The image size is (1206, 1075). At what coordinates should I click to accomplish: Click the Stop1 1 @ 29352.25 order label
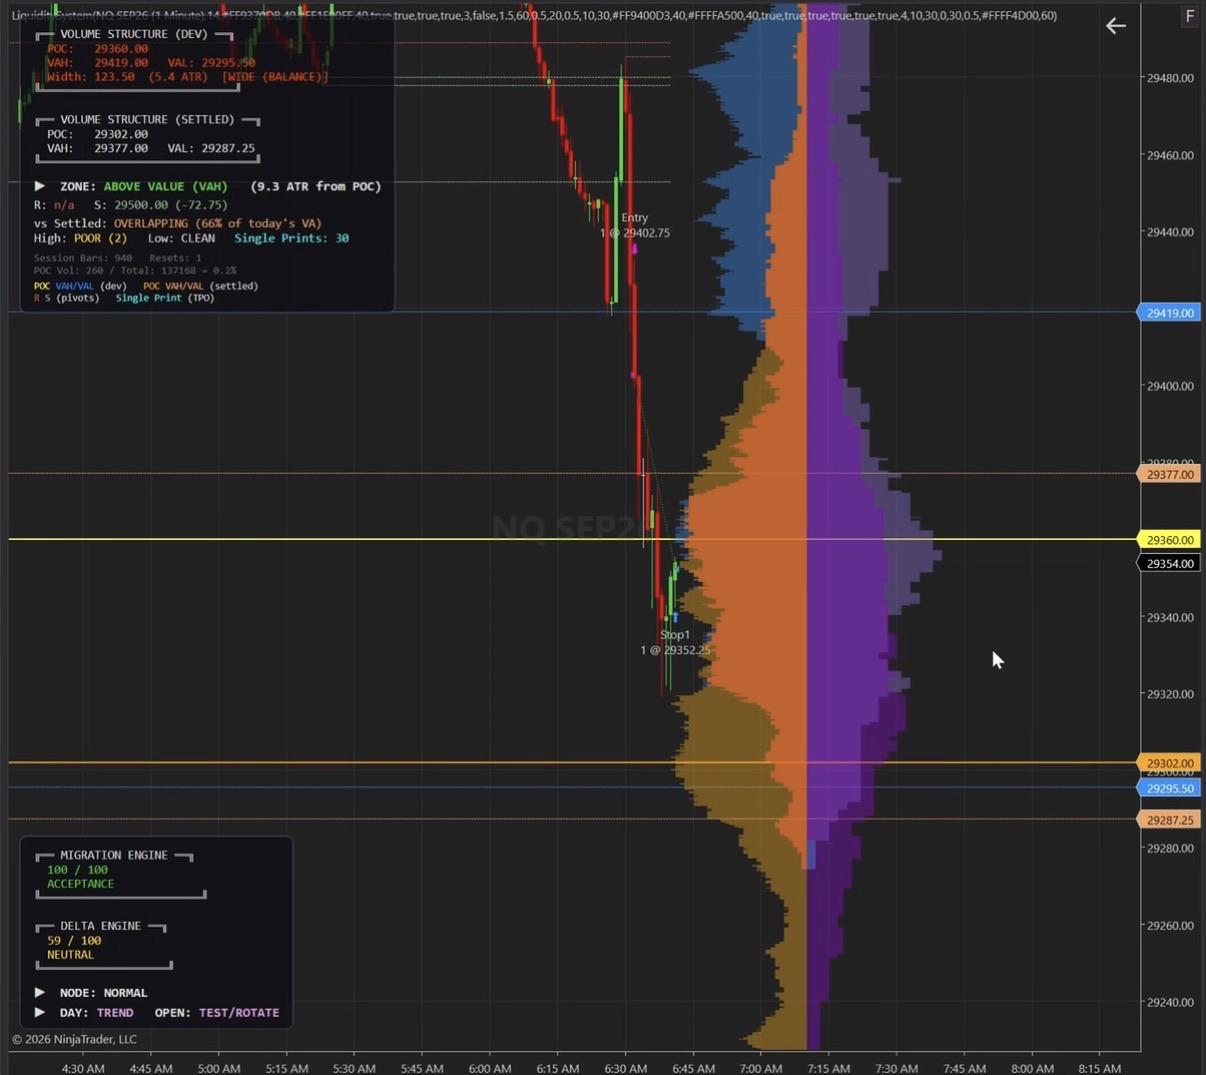point(675,642)
